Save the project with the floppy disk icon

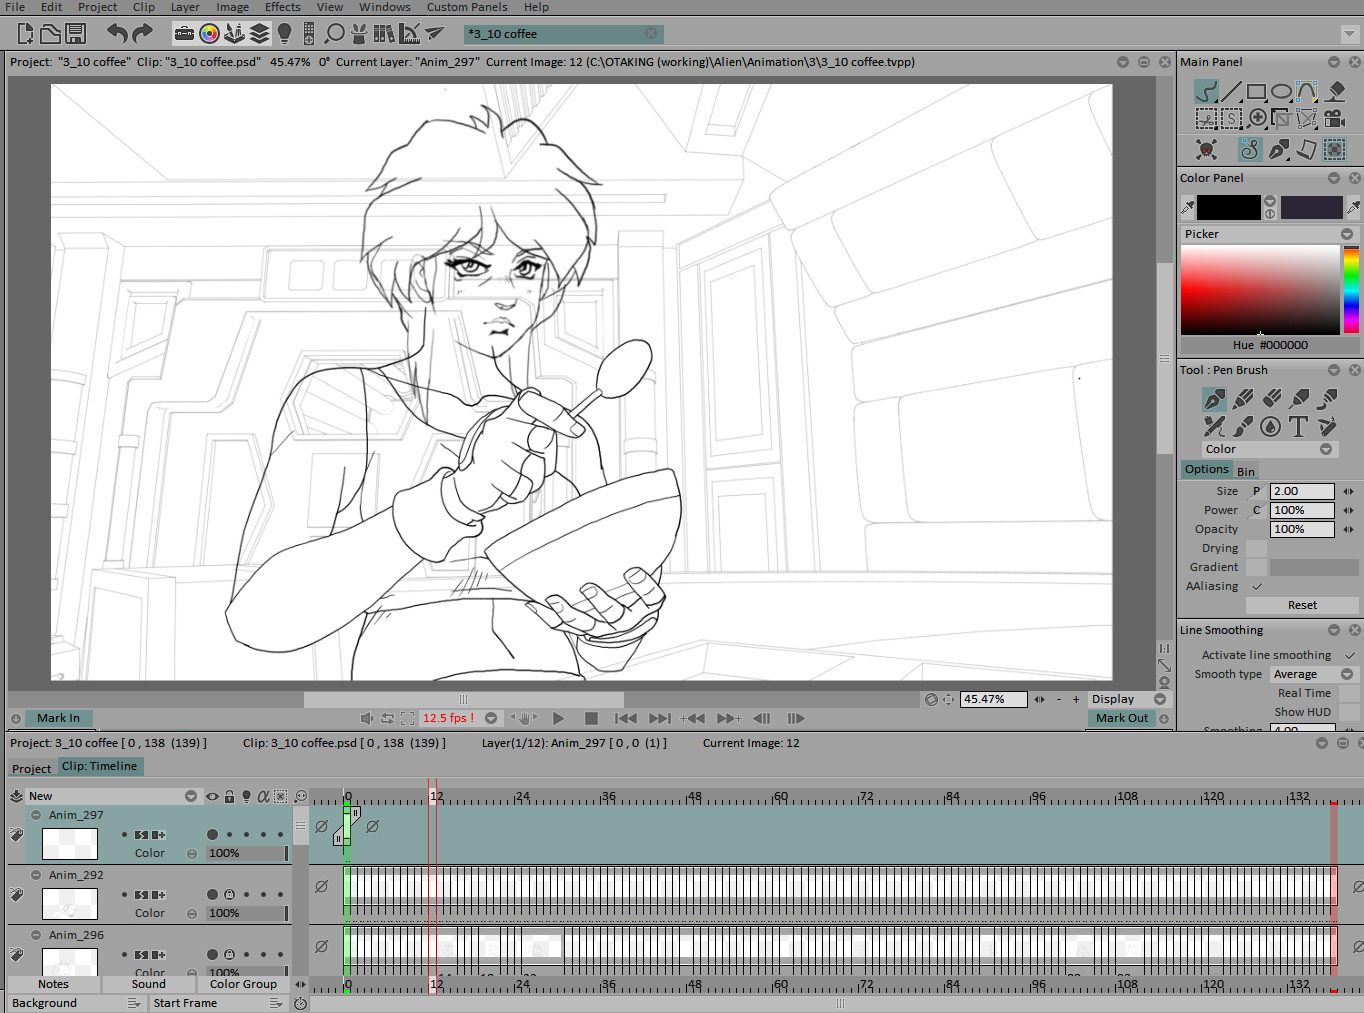[75, 34]
